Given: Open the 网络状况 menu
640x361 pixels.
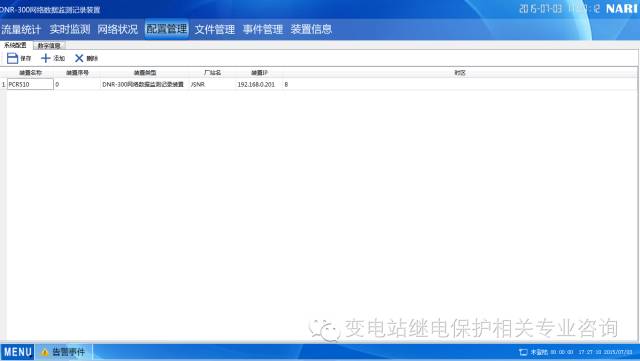Looking at the screenshot, I should point(118,29).
